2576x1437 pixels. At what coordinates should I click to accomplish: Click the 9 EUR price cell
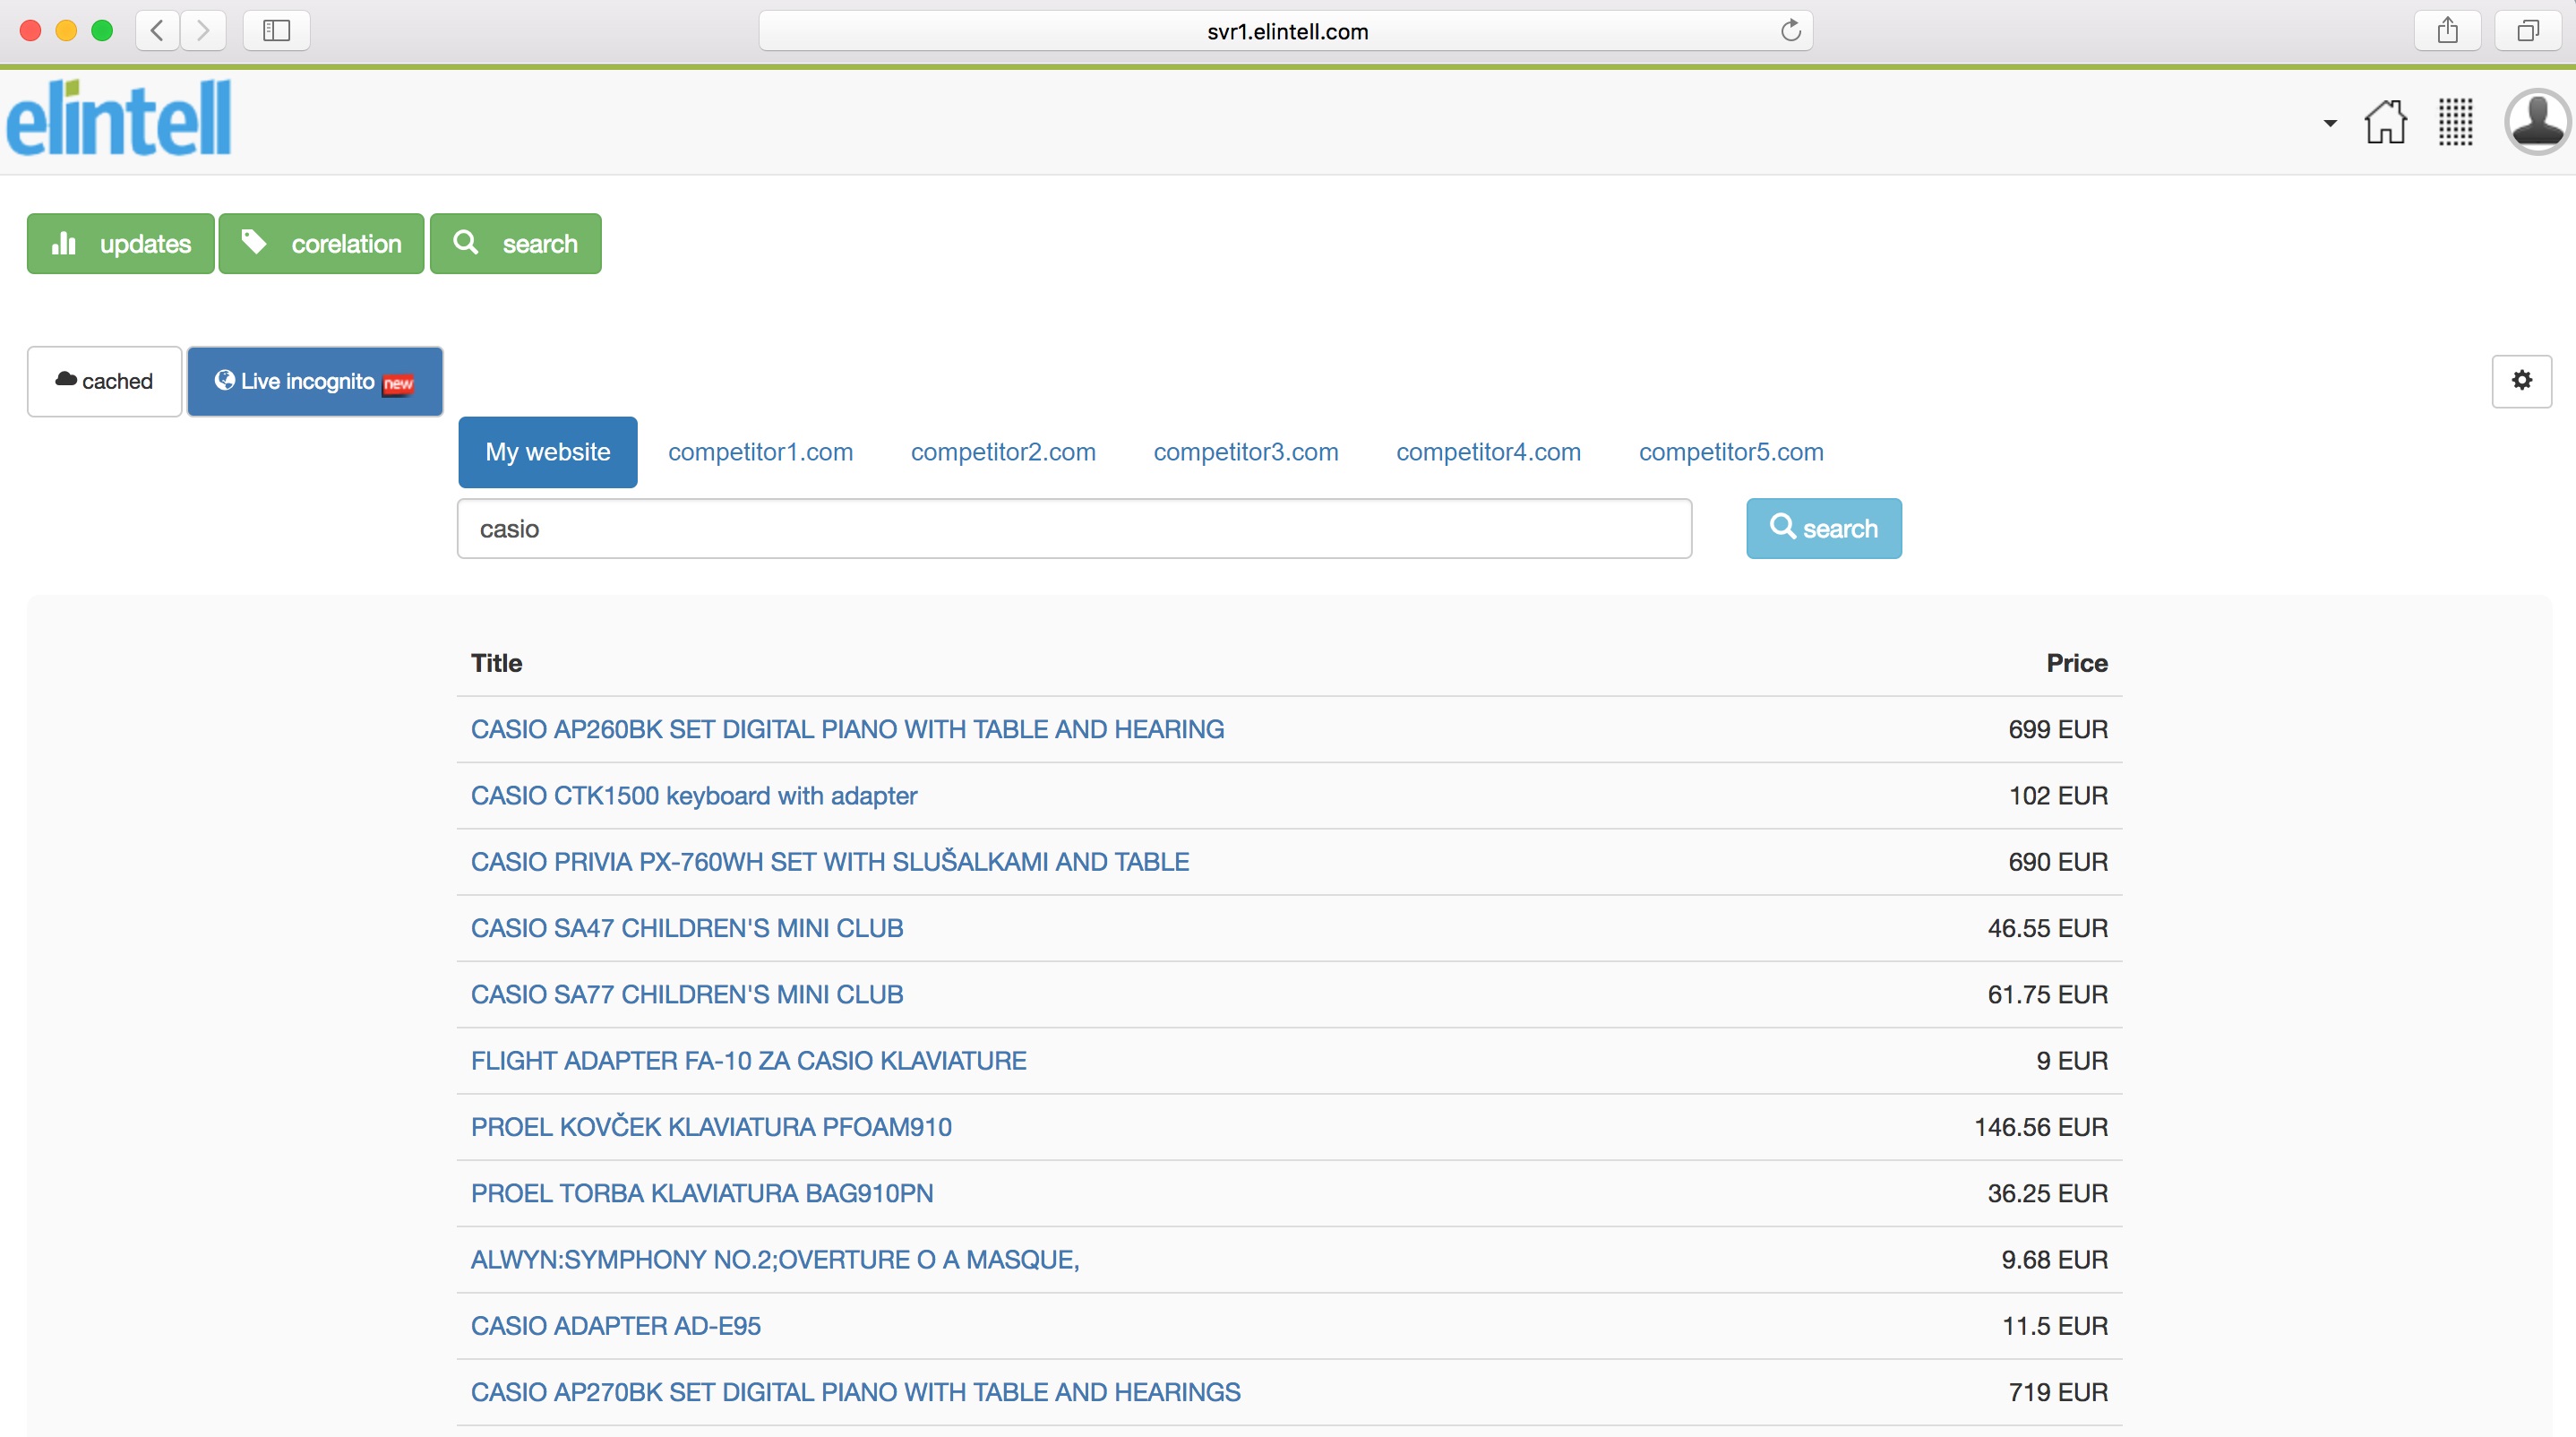click(x=2071, y=1060)
